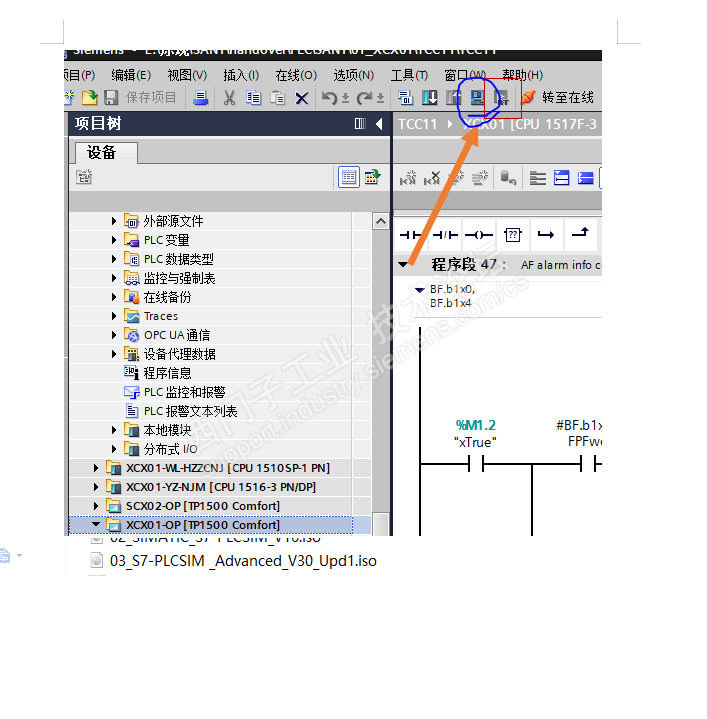Click the Open branch arrow icon
This screenshot has width=707, height=719.
[x=546, y=235]
